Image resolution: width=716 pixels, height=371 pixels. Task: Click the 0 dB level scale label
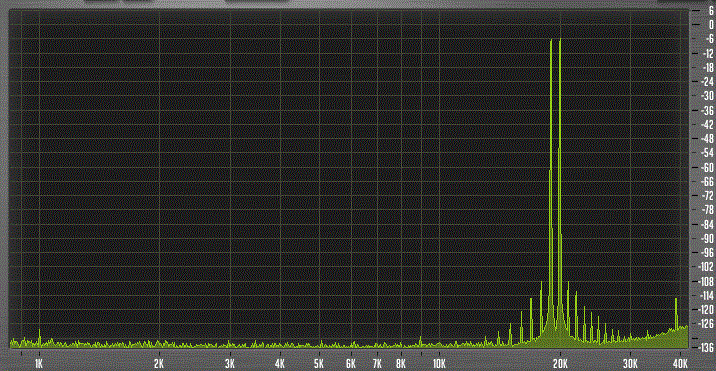(711, 25)
